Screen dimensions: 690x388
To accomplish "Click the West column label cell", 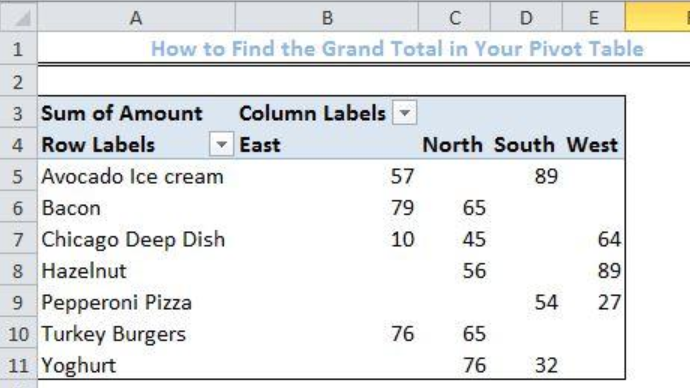I will point(593,145).
